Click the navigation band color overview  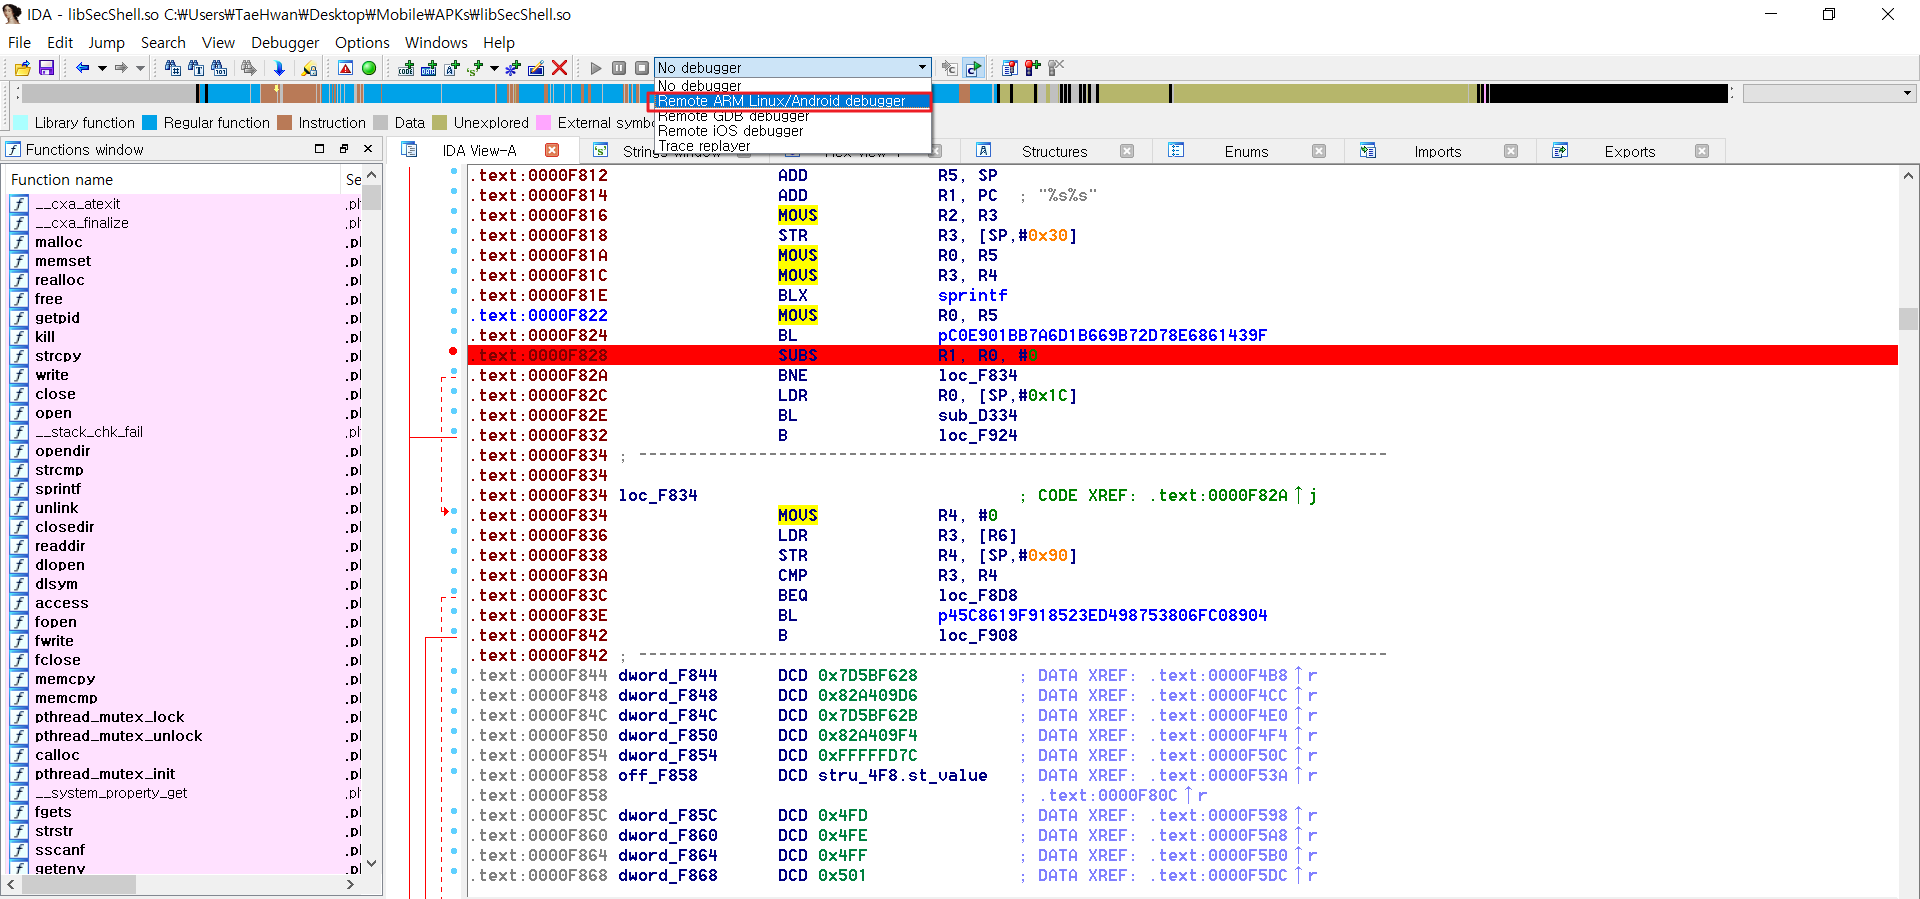pos(875,94)
